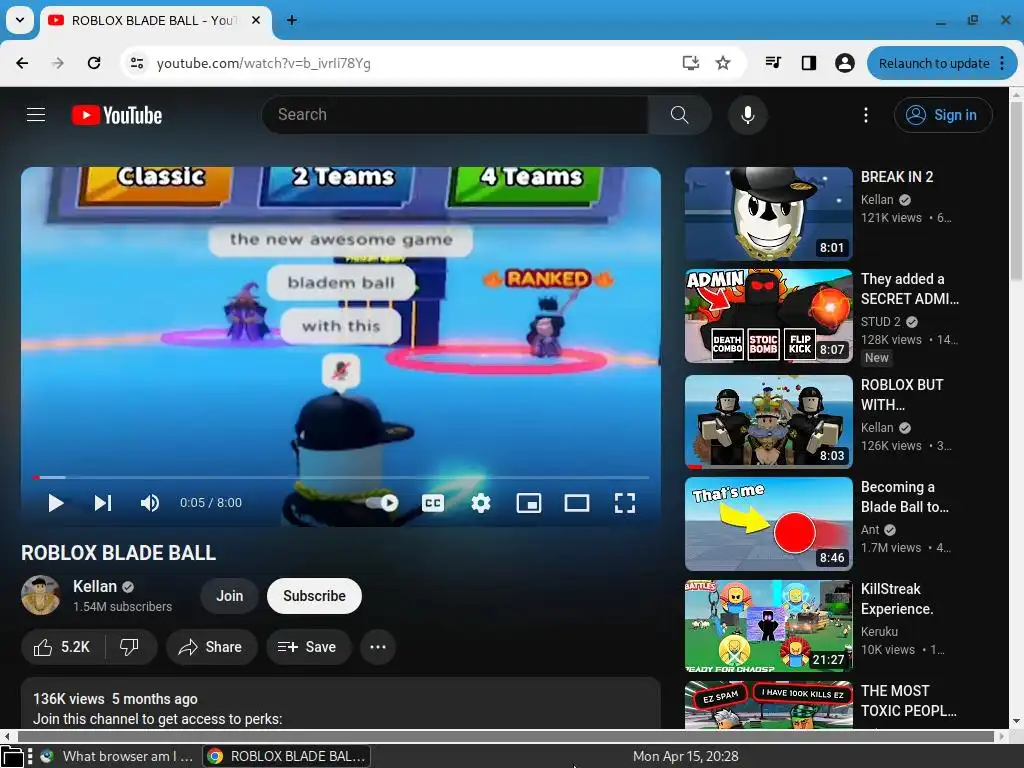Skip to the next video
Viewport: 1024px width, 768px height.
[103, 503]
